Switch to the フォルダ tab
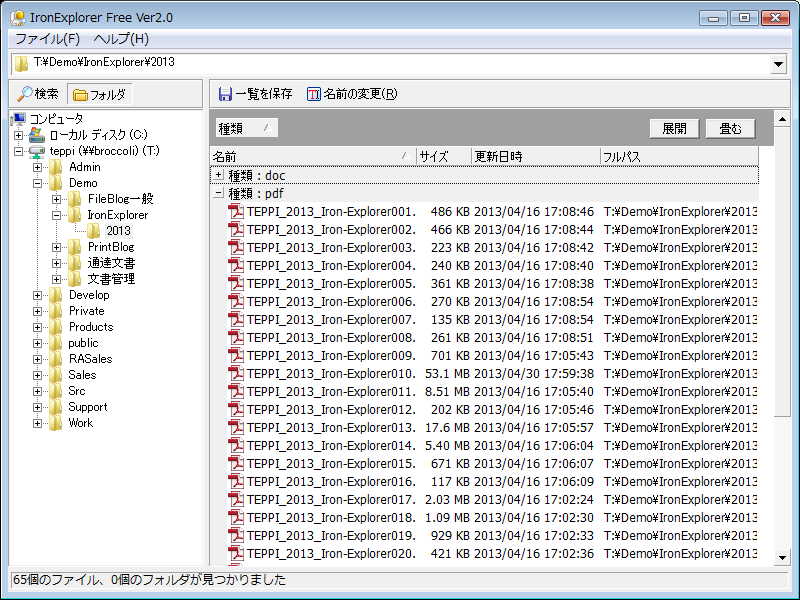 tap(100, 94)
